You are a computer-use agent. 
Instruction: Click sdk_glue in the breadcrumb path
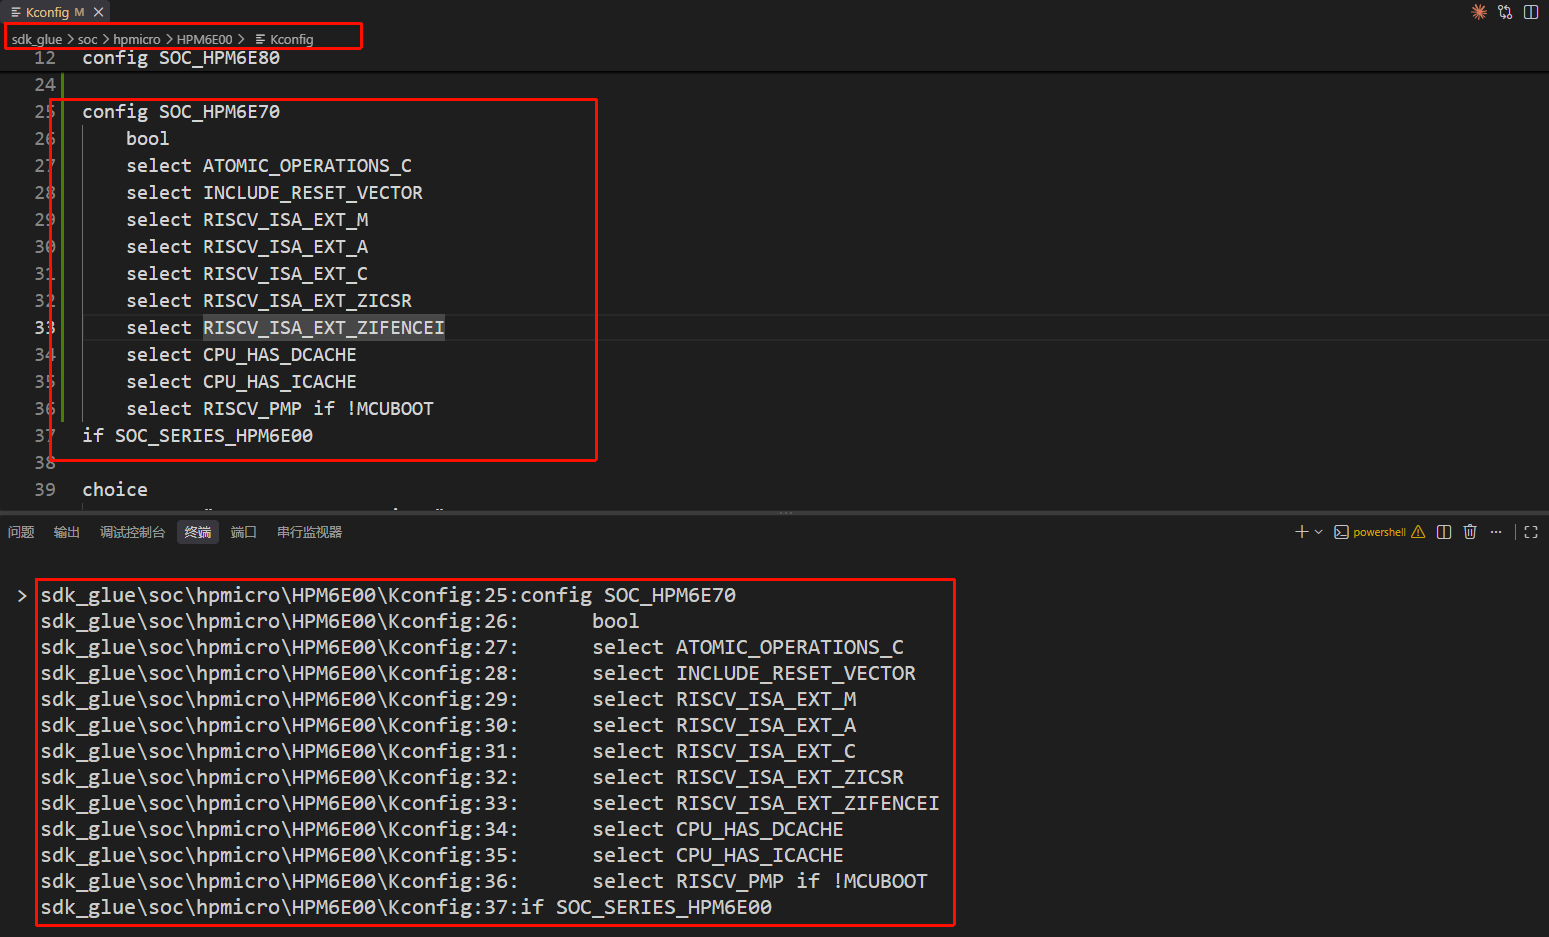pos(37,40)
